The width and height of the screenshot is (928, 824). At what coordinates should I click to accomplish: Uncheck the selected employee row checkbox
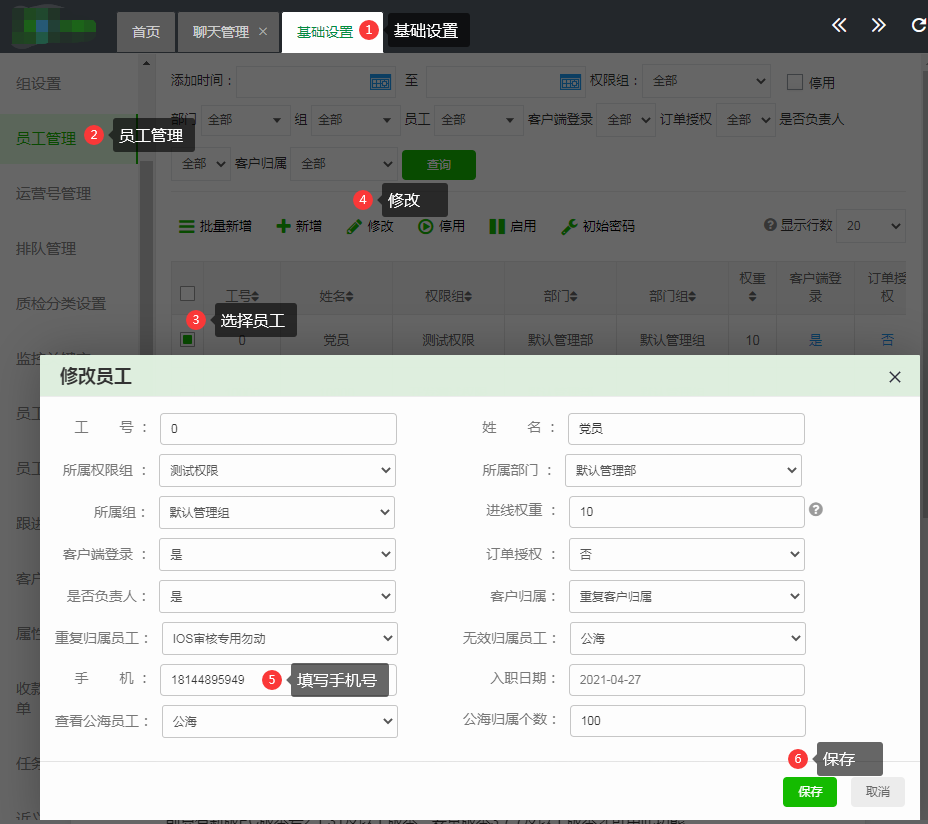tap(187, 340)
